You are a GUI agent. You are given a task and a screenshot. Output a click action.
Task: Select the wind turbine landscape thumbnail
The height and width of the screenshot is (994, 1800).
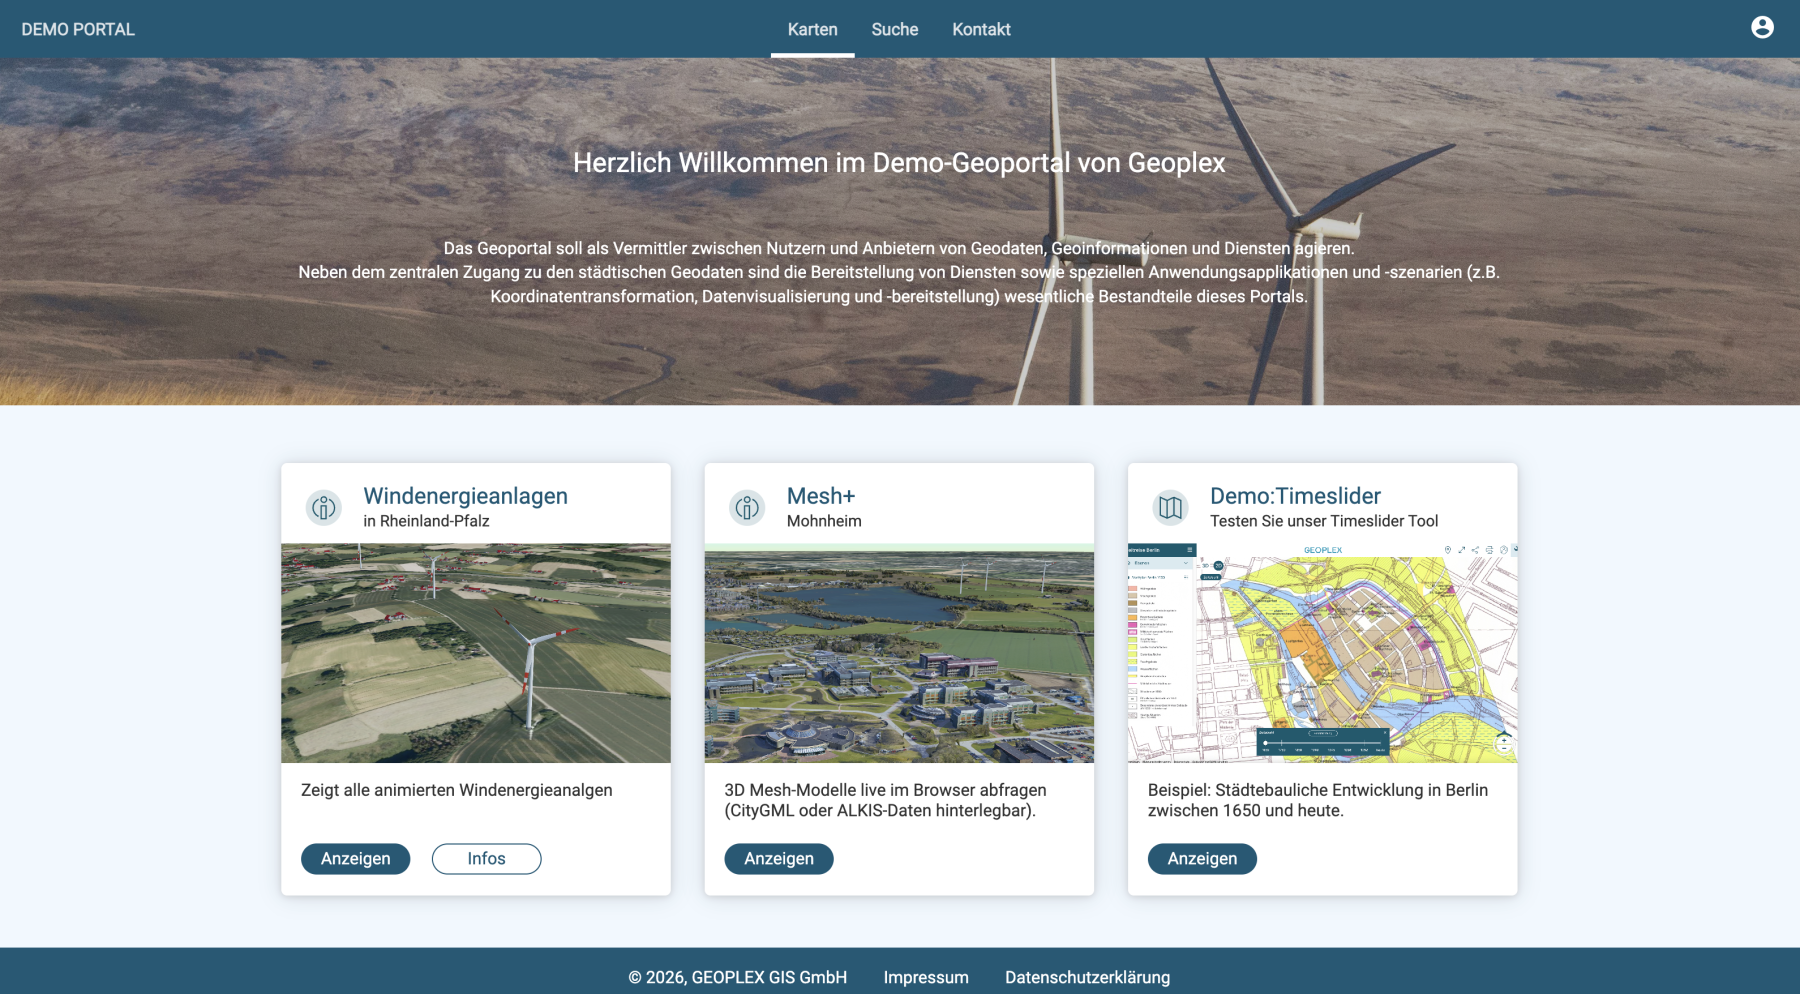pos(476,653)
